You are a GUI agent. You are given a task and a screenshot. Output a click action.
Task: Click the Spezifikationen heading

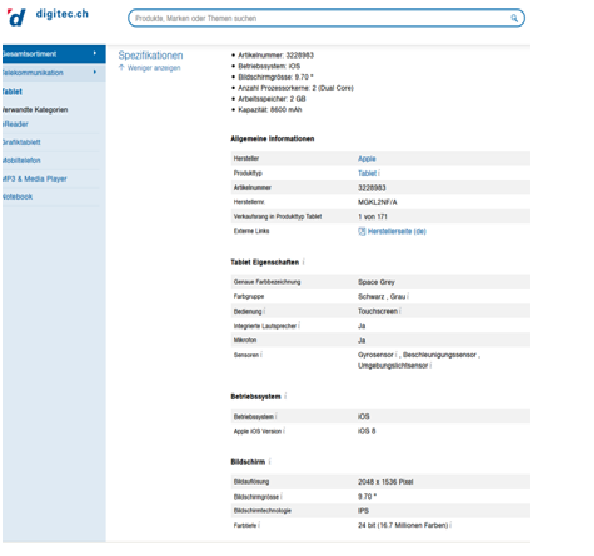click(x=151, y=55)
